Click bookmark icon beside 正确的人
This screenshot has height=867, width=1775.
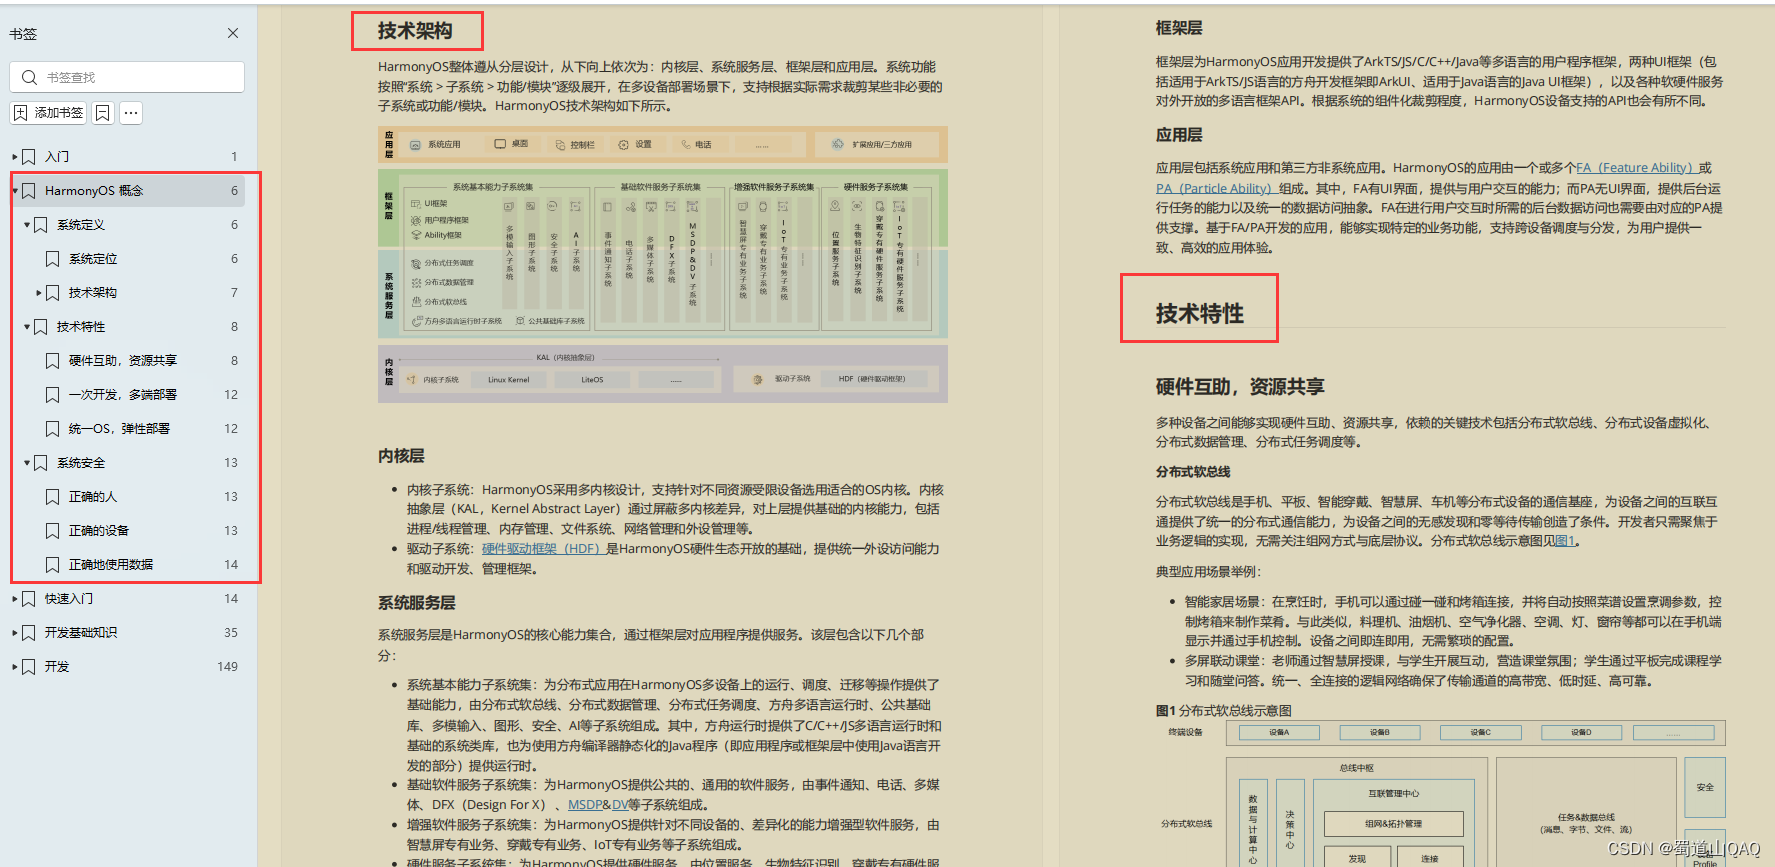53,497
